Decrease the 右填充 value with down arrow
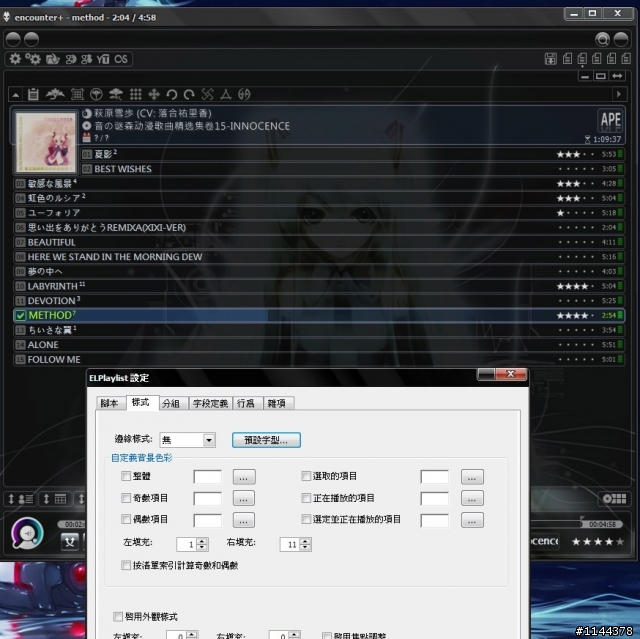The image size is (640, 639). pos(305,547)
